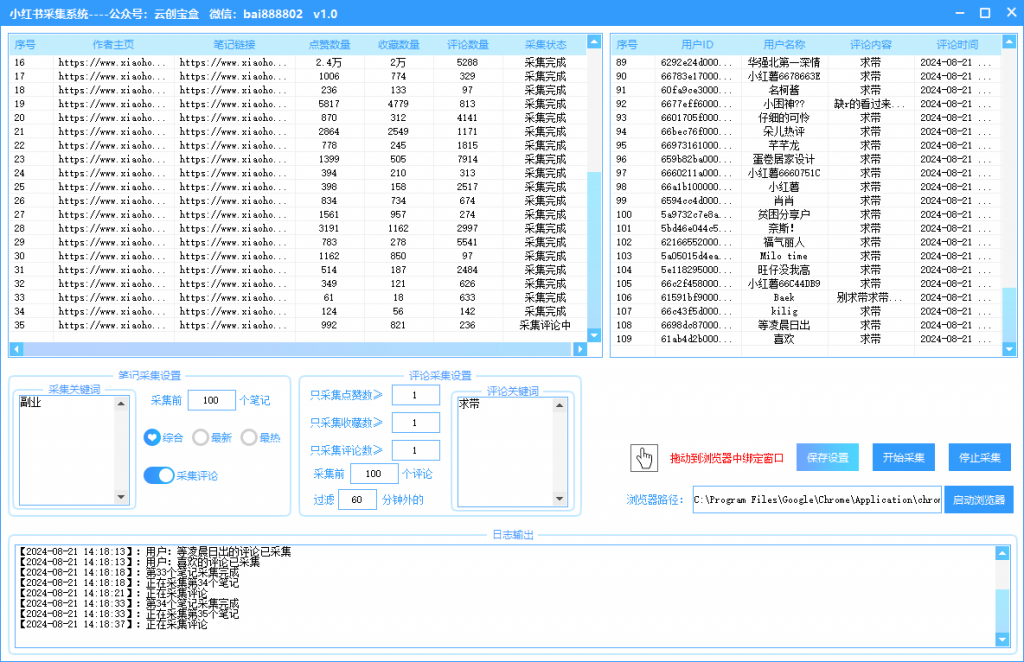Click scroll-right arrow of notes table
Viewport: 1024px width, 662px height.
point(578,349)
